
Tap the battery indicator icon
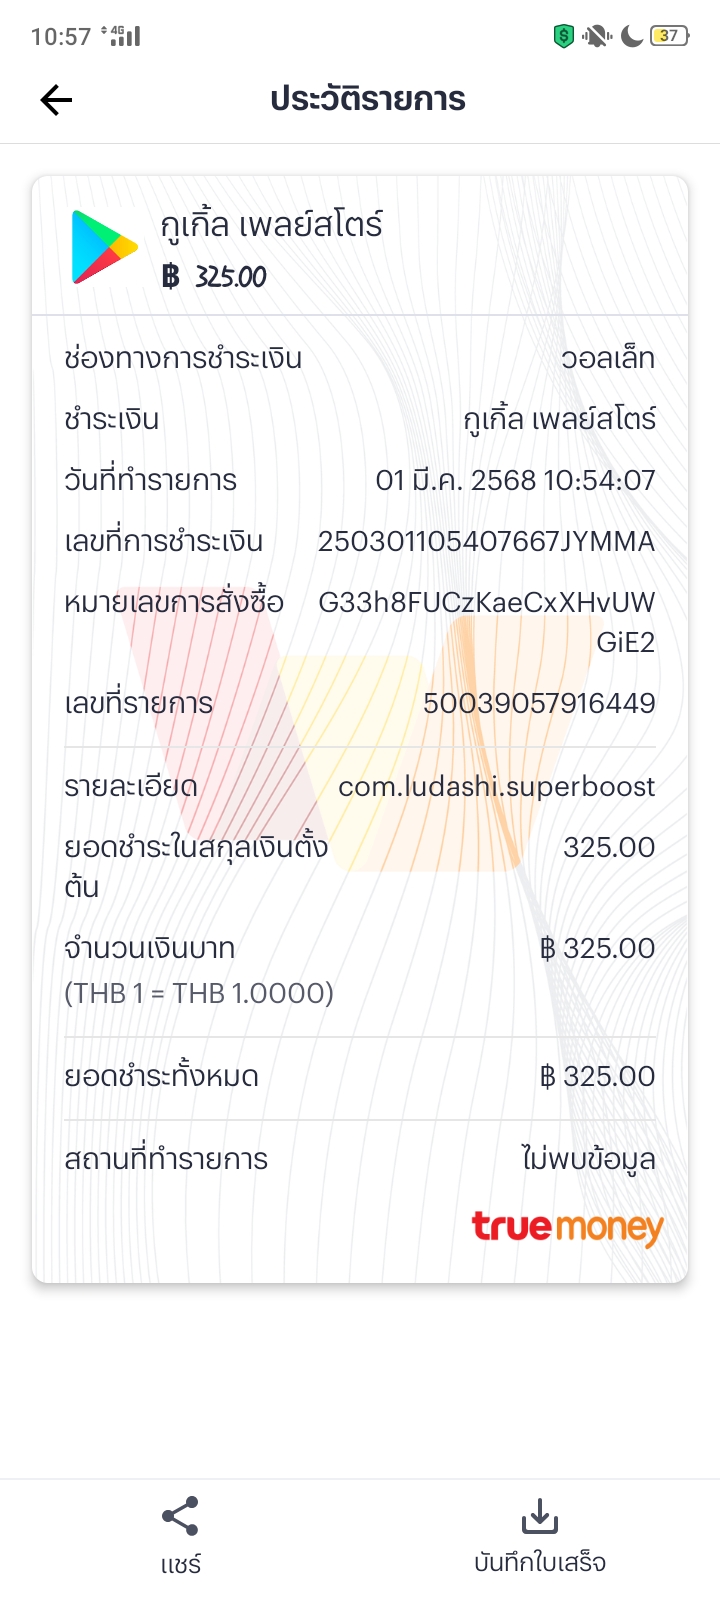coord(670,36)
